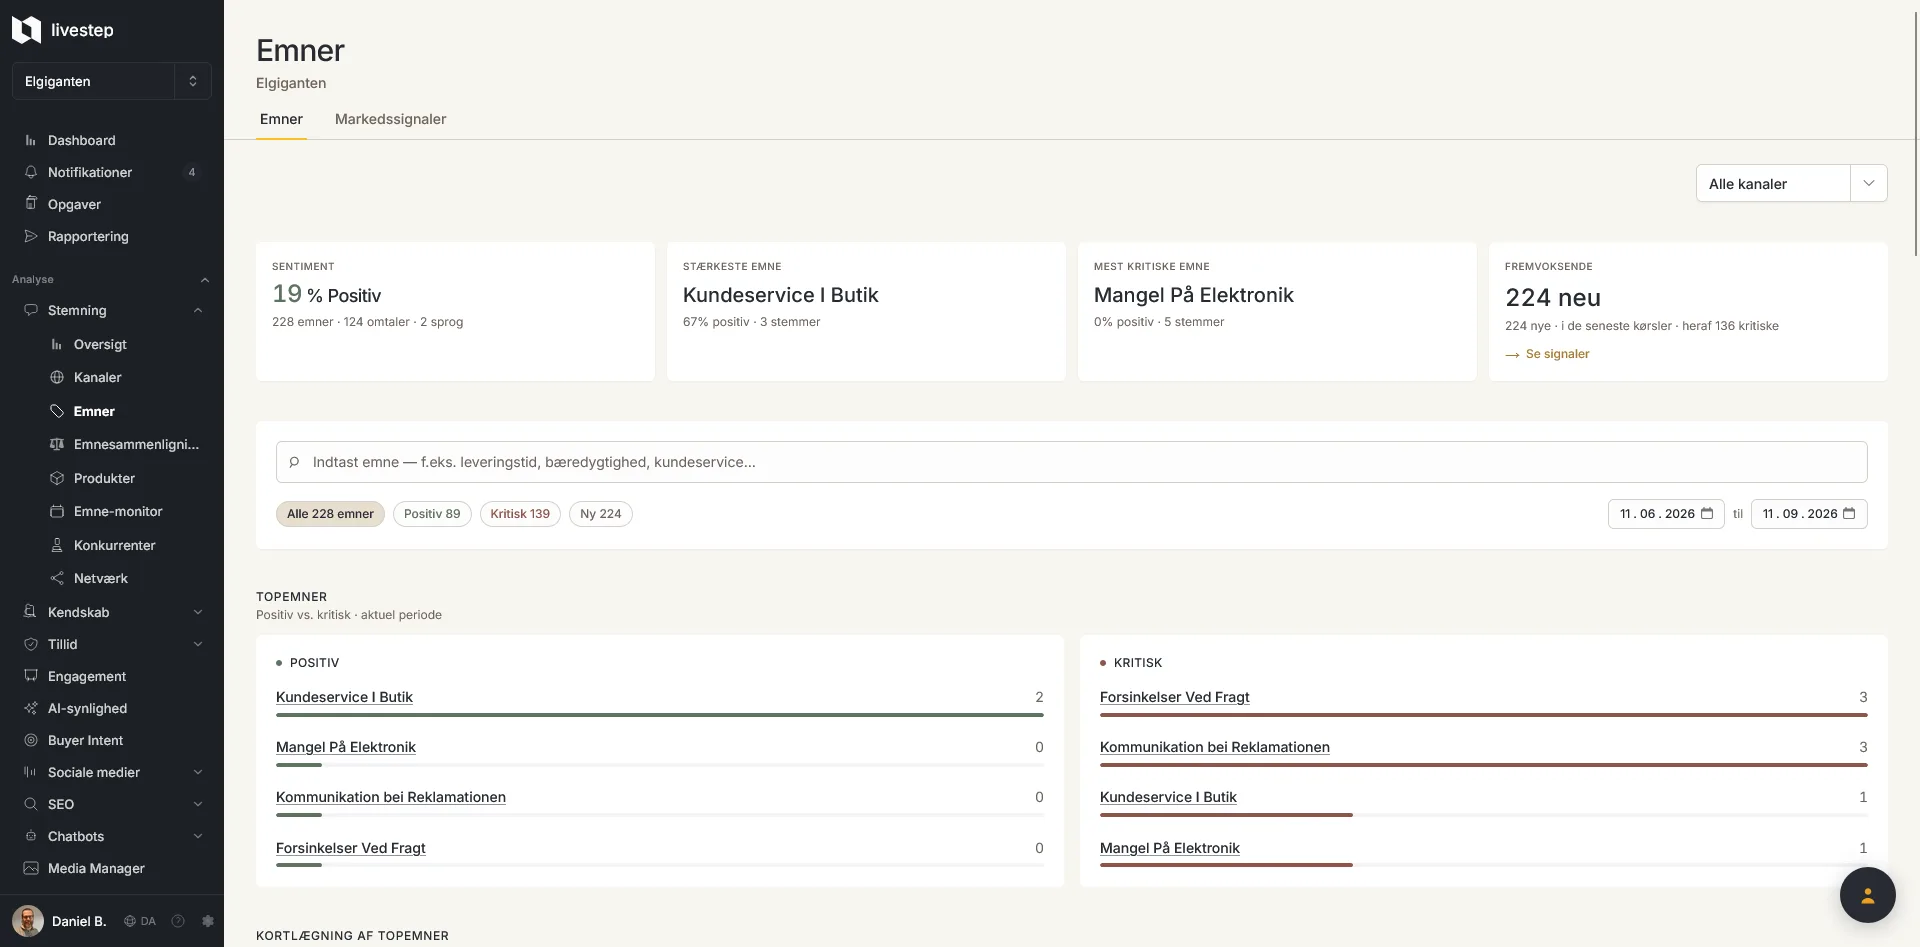Screen dimensions: 1920x947
Task: Open Notifikationer bell icon
Action: pos(31,172)
